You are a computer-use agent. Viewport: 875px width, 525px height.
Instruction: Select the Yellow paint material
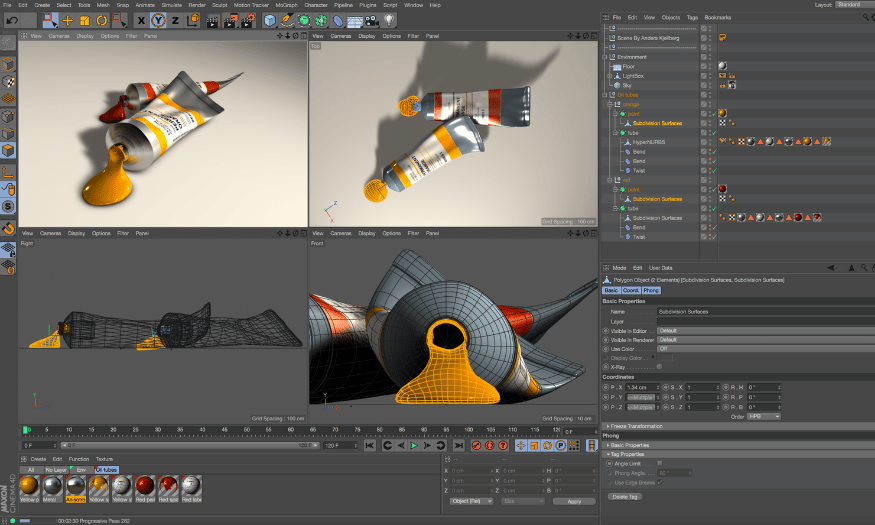tap(30, 489)
